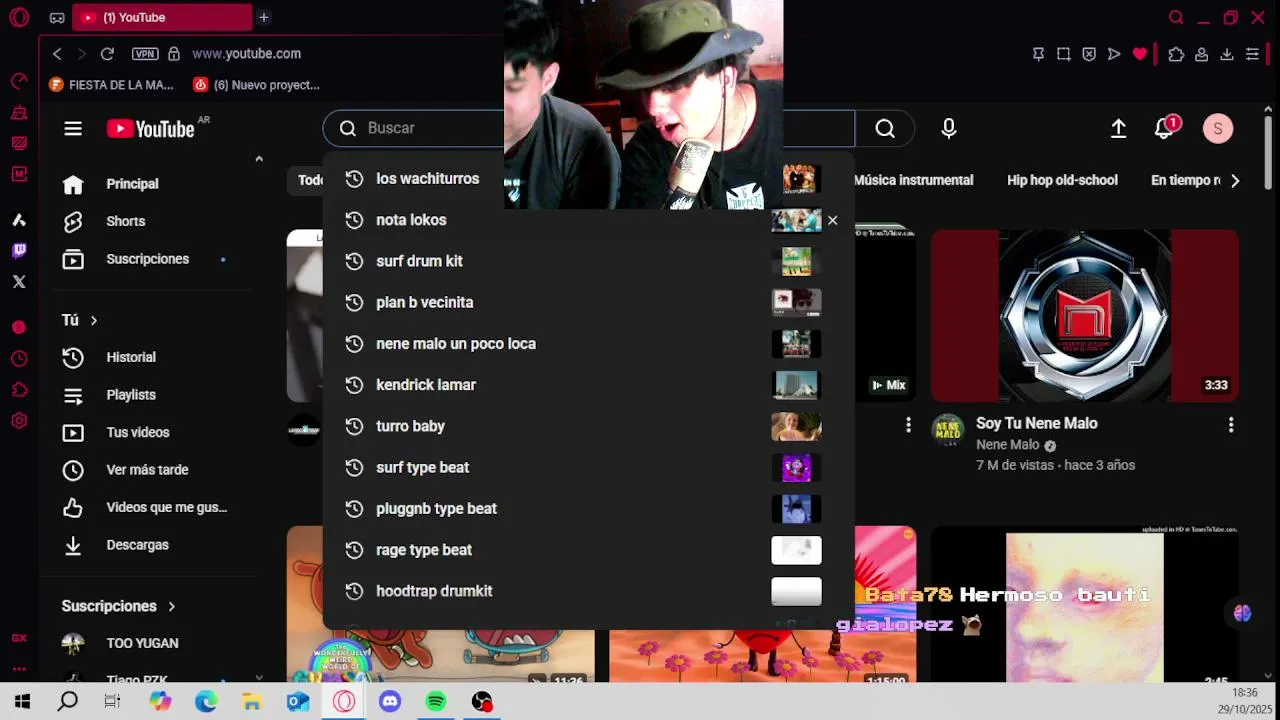The image size is (1280, 720).
Task: Open Twitch from the Opera sidebar
Action: (19, 251)
